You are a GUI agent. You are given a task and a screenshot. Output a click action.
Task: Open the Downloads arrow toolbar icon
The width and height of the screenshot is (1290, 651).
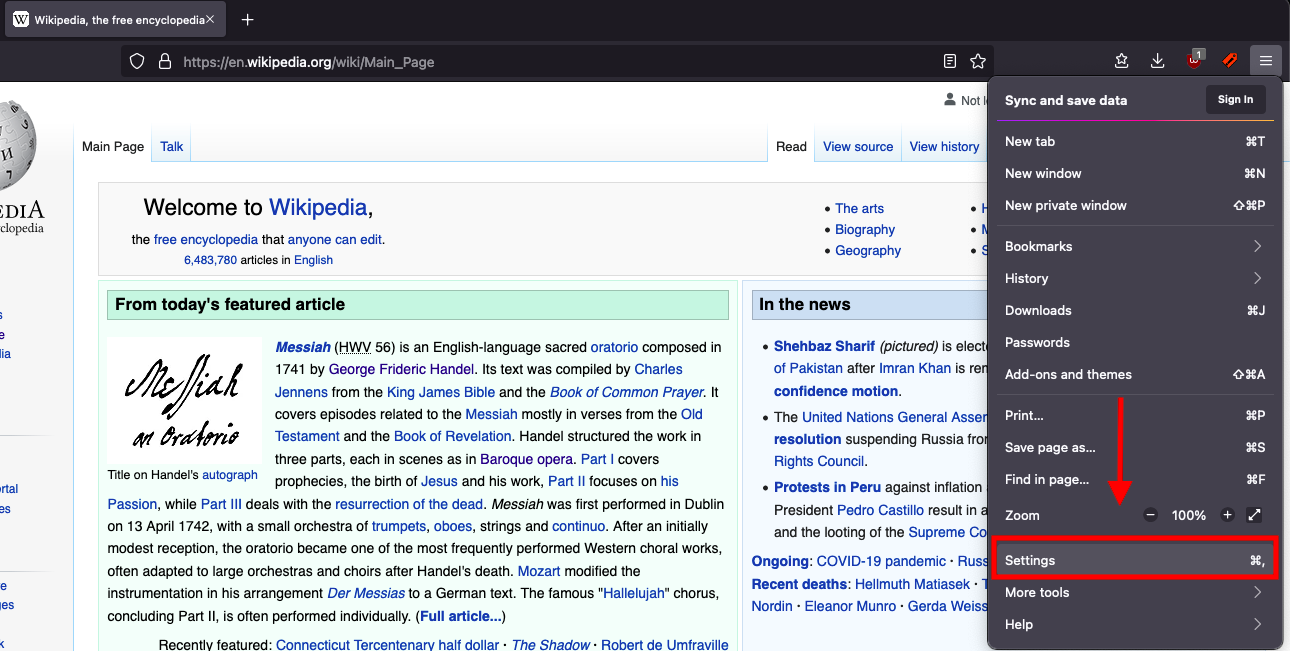click(x=1157, y=61)
